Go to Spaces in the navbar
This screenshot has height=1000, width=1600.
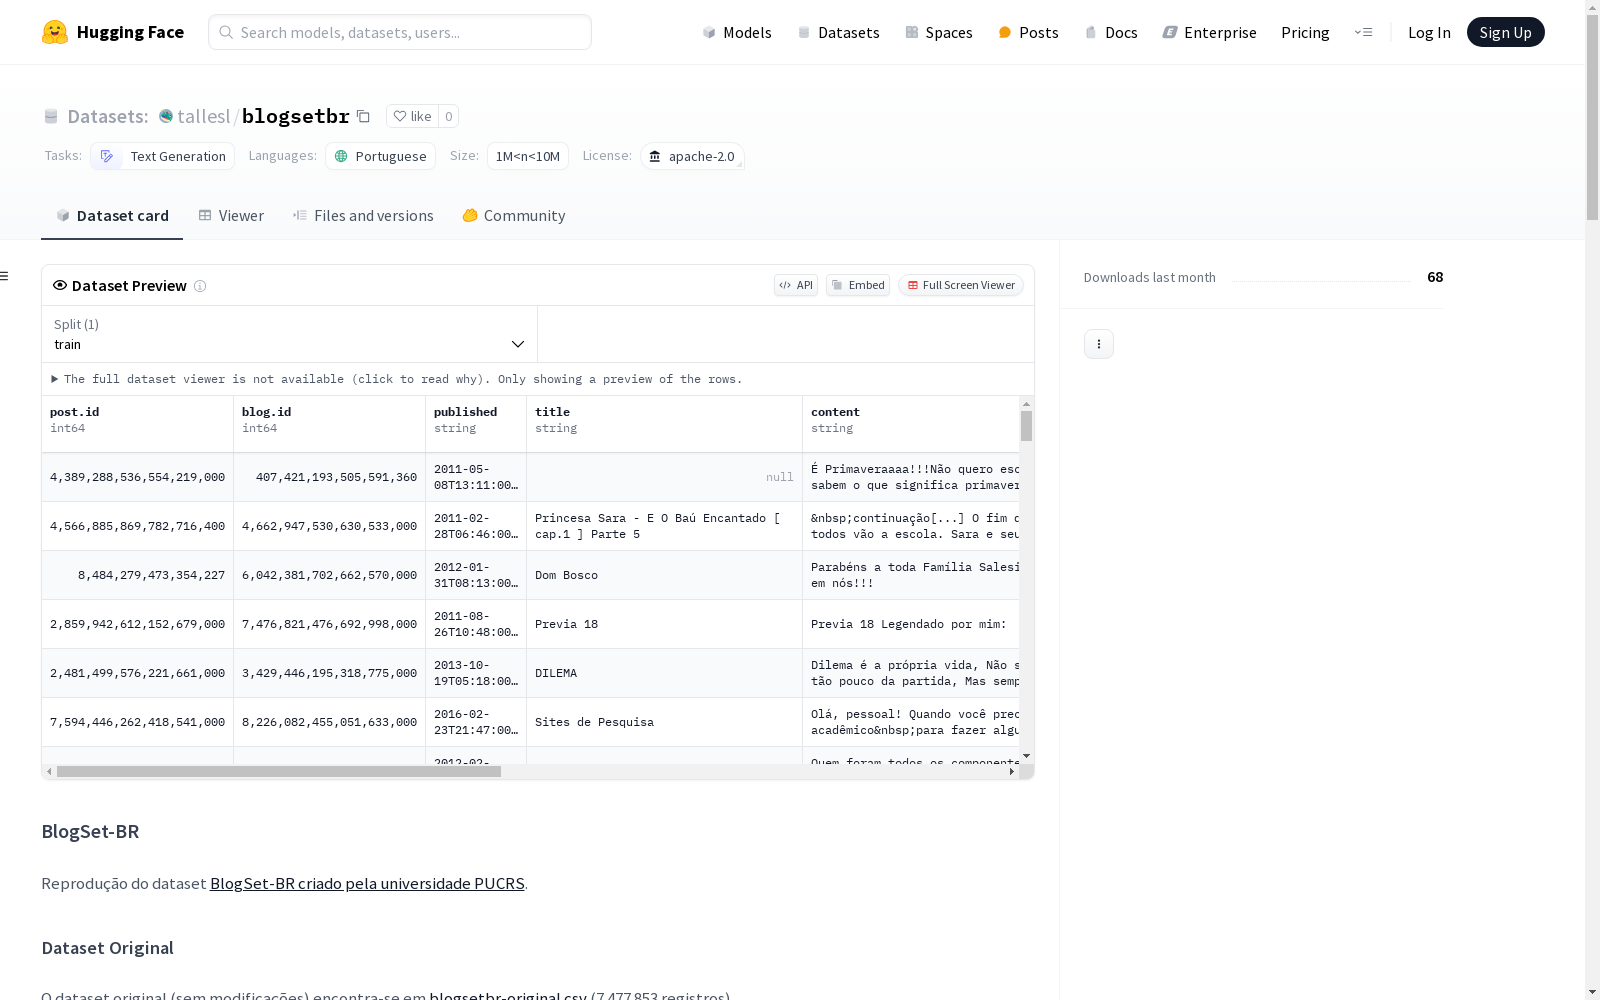click(939, 32)
